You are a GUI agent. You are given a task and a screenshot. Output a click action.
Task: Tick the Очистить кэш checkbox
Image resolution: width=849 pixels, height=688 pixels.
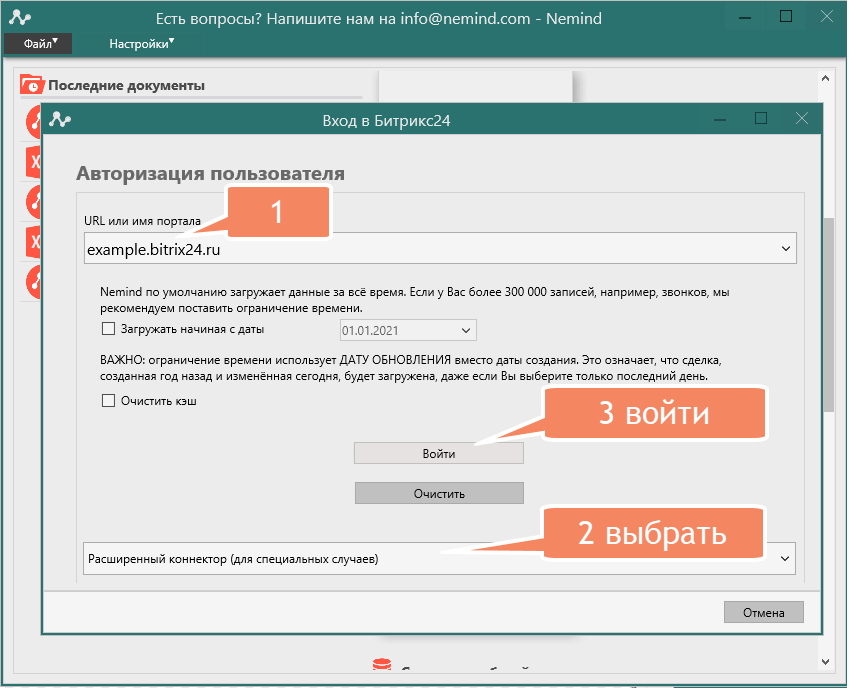(108, 401)
